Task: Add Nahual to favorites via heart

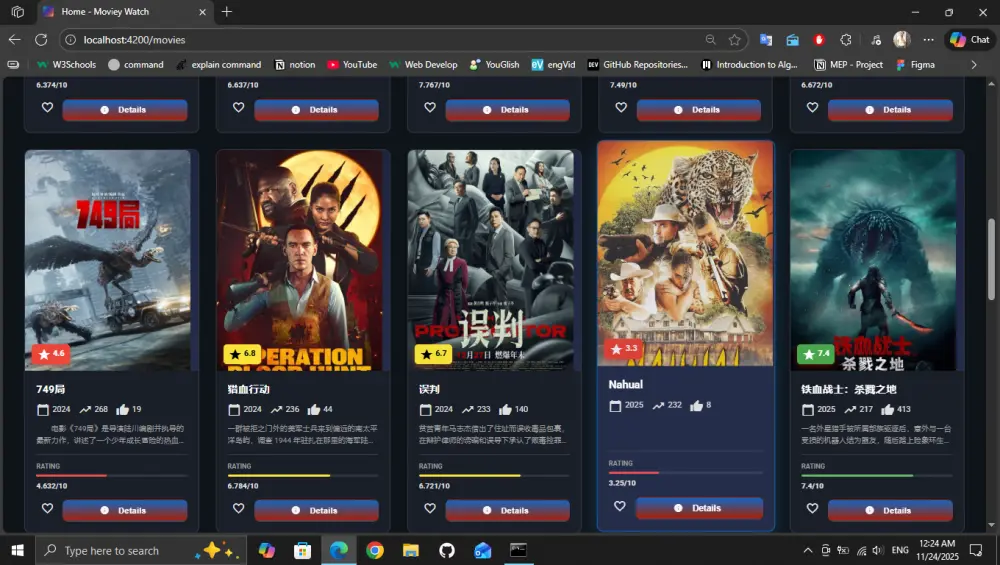Action: coord(620,506)
